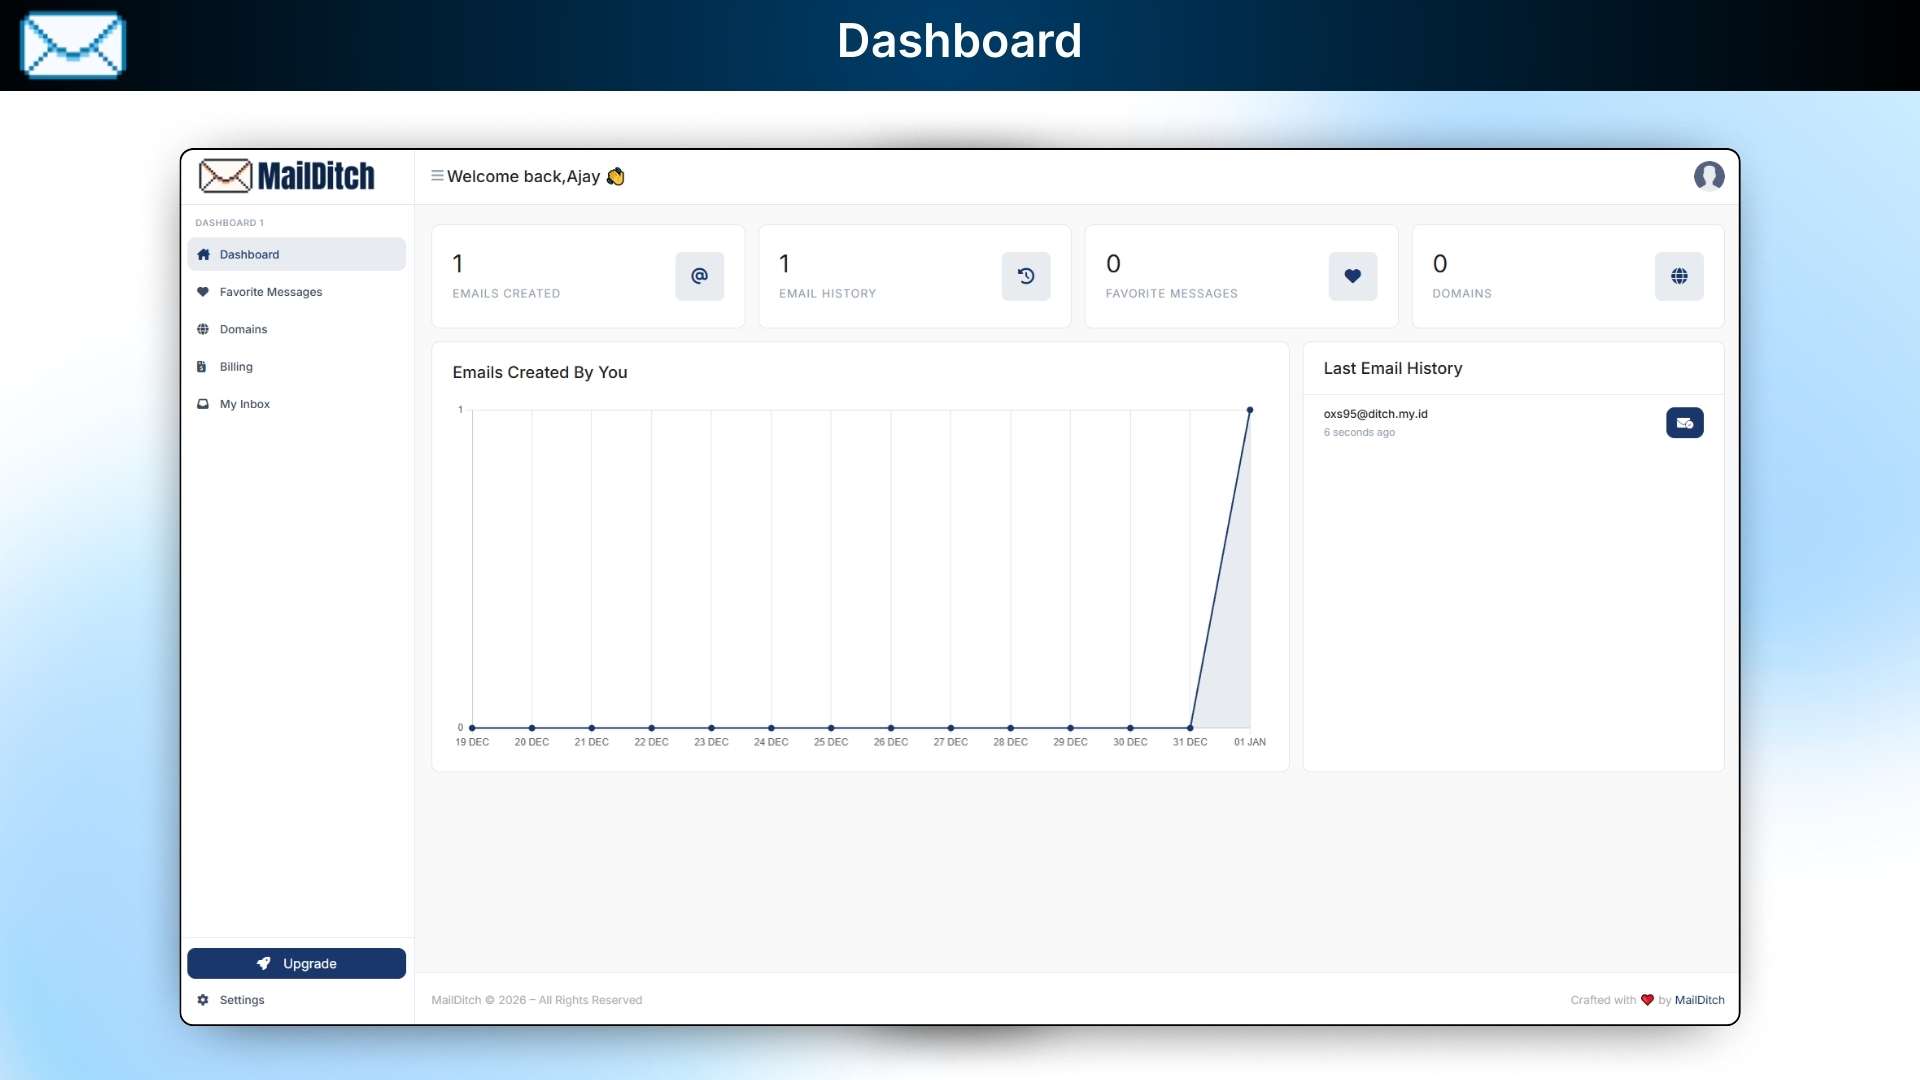Click the @ icon on Emails Created card
Screen dimensions: 1920x1080
(699, 276)
